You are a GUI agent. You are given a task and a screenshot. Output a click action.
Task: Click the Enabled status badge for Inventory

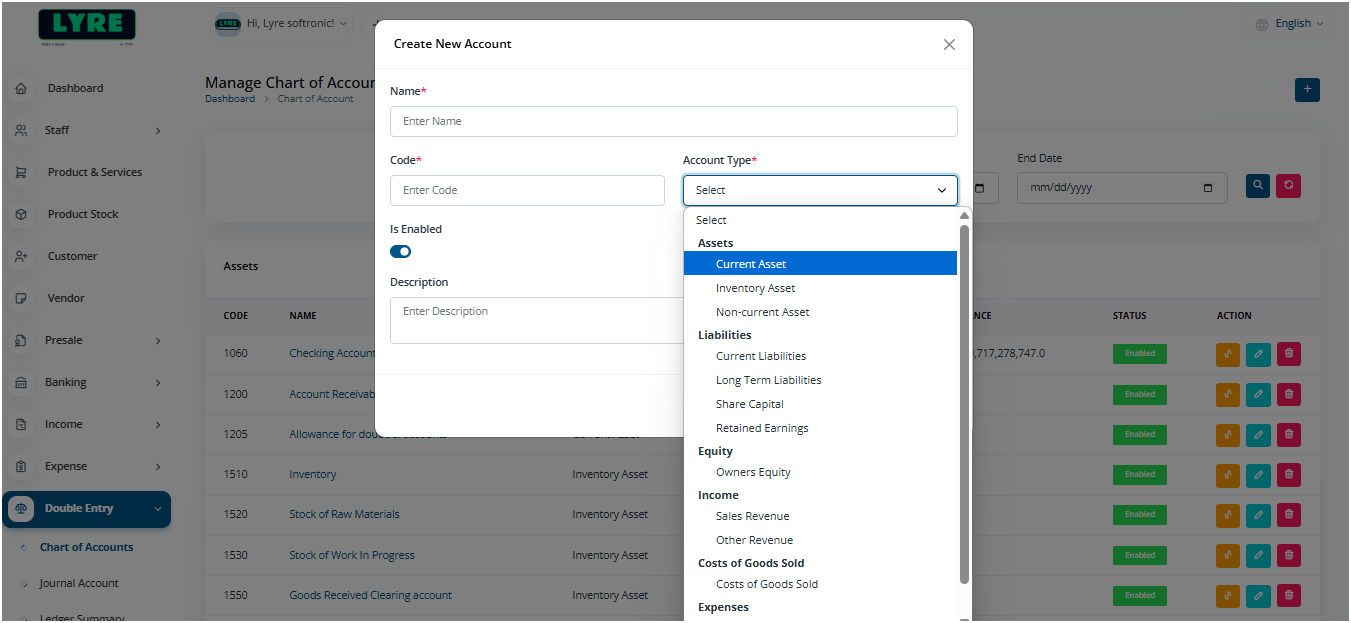(1139, 474)
